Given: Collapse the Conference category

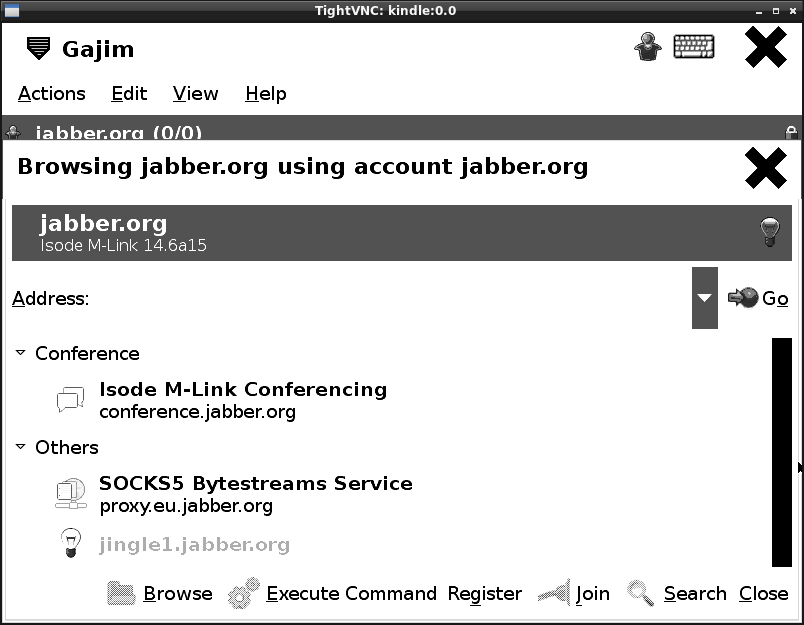Looking at the screenshot, I should (21, 353).
